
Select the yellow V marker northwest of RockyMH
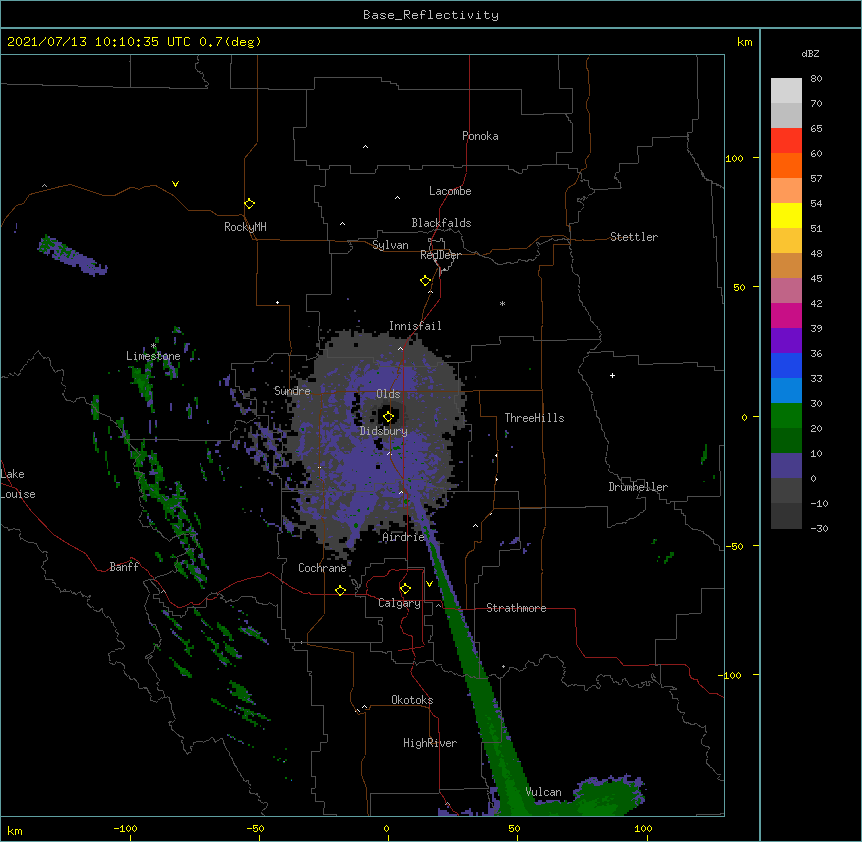(175, 184)
